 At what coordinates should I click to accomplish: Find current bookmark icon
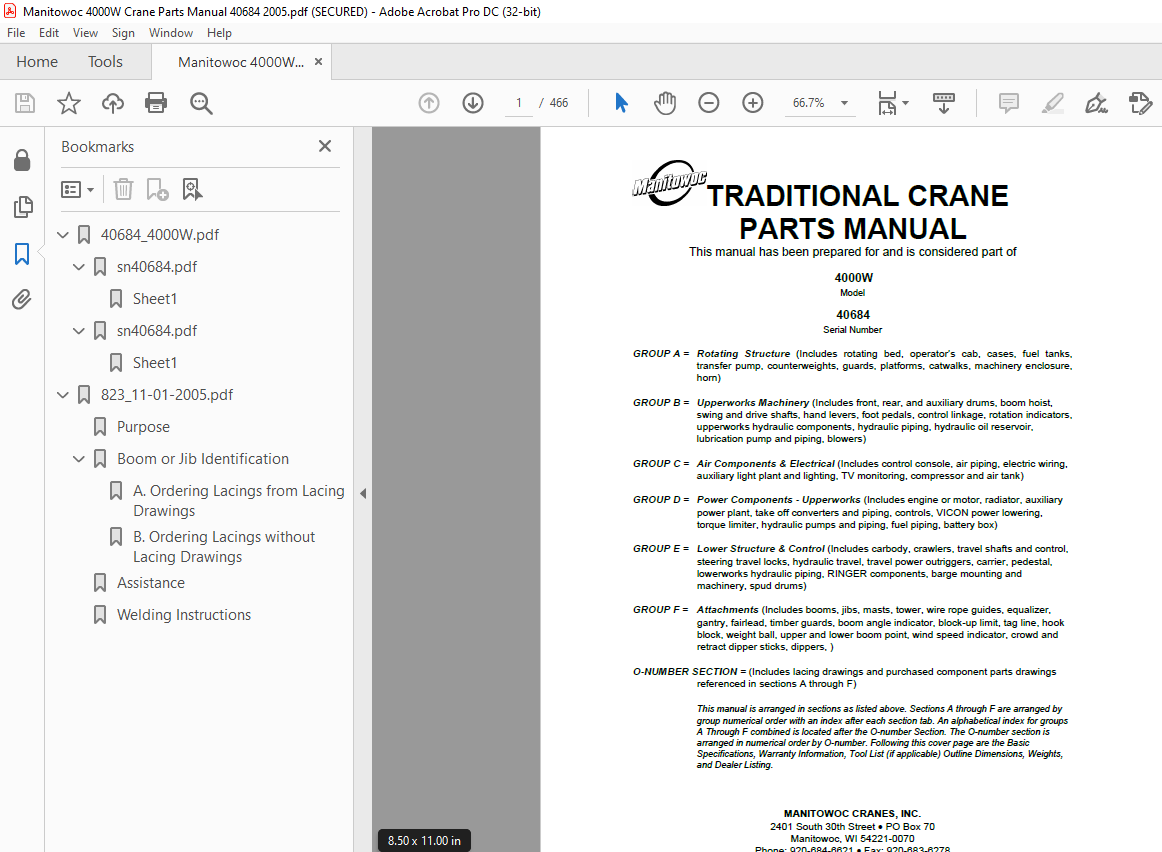[x=192, y=190]
